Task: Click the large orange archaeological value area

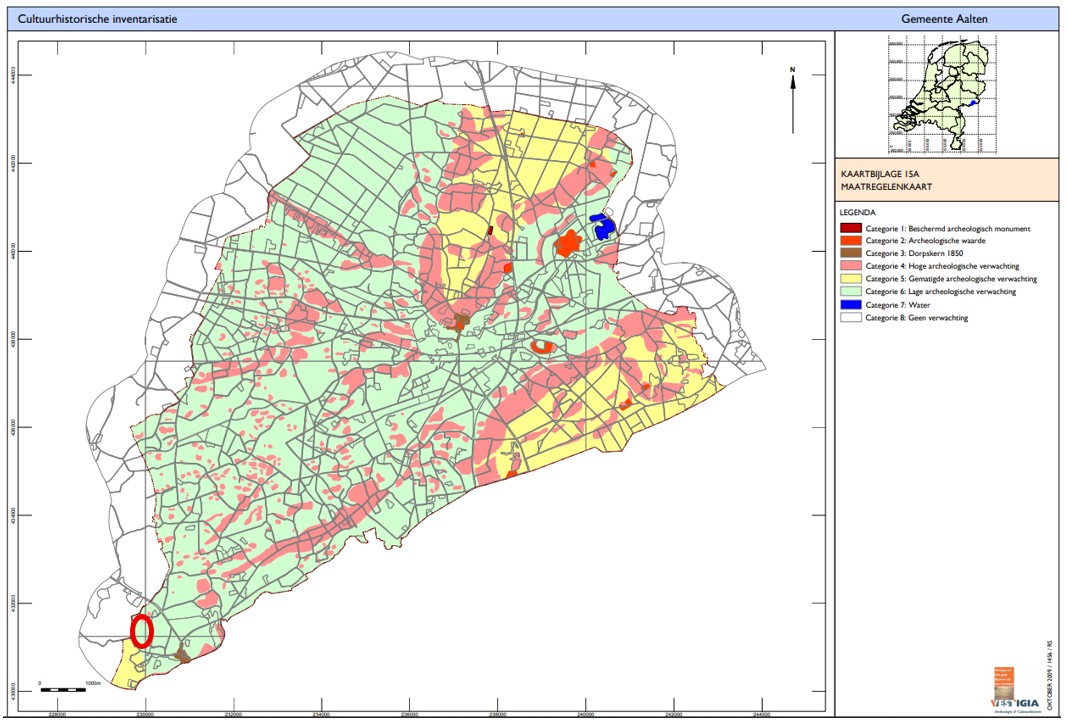Action: click(x=569, y=243)
